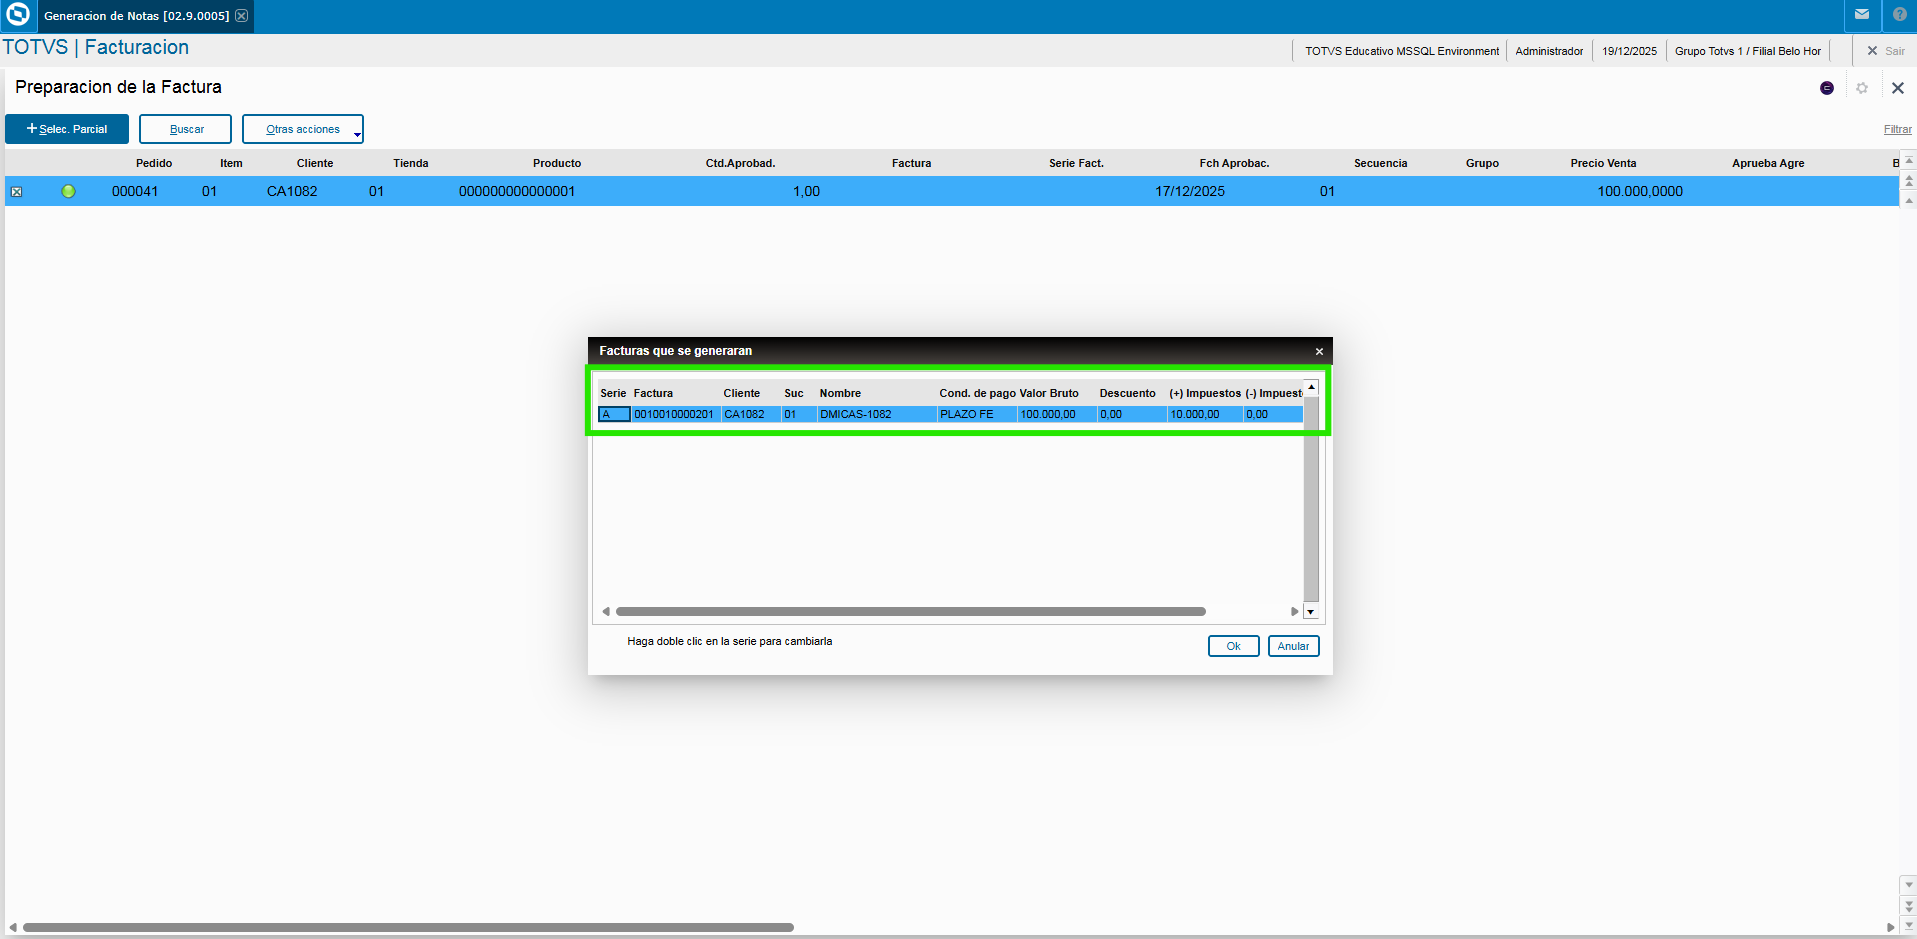Image resolution: width=1917 pixels, height=939 pixels.
Task: Click the TOTVS Educativo MSSQL Environment label
Action: click(x=1401, y=51)
